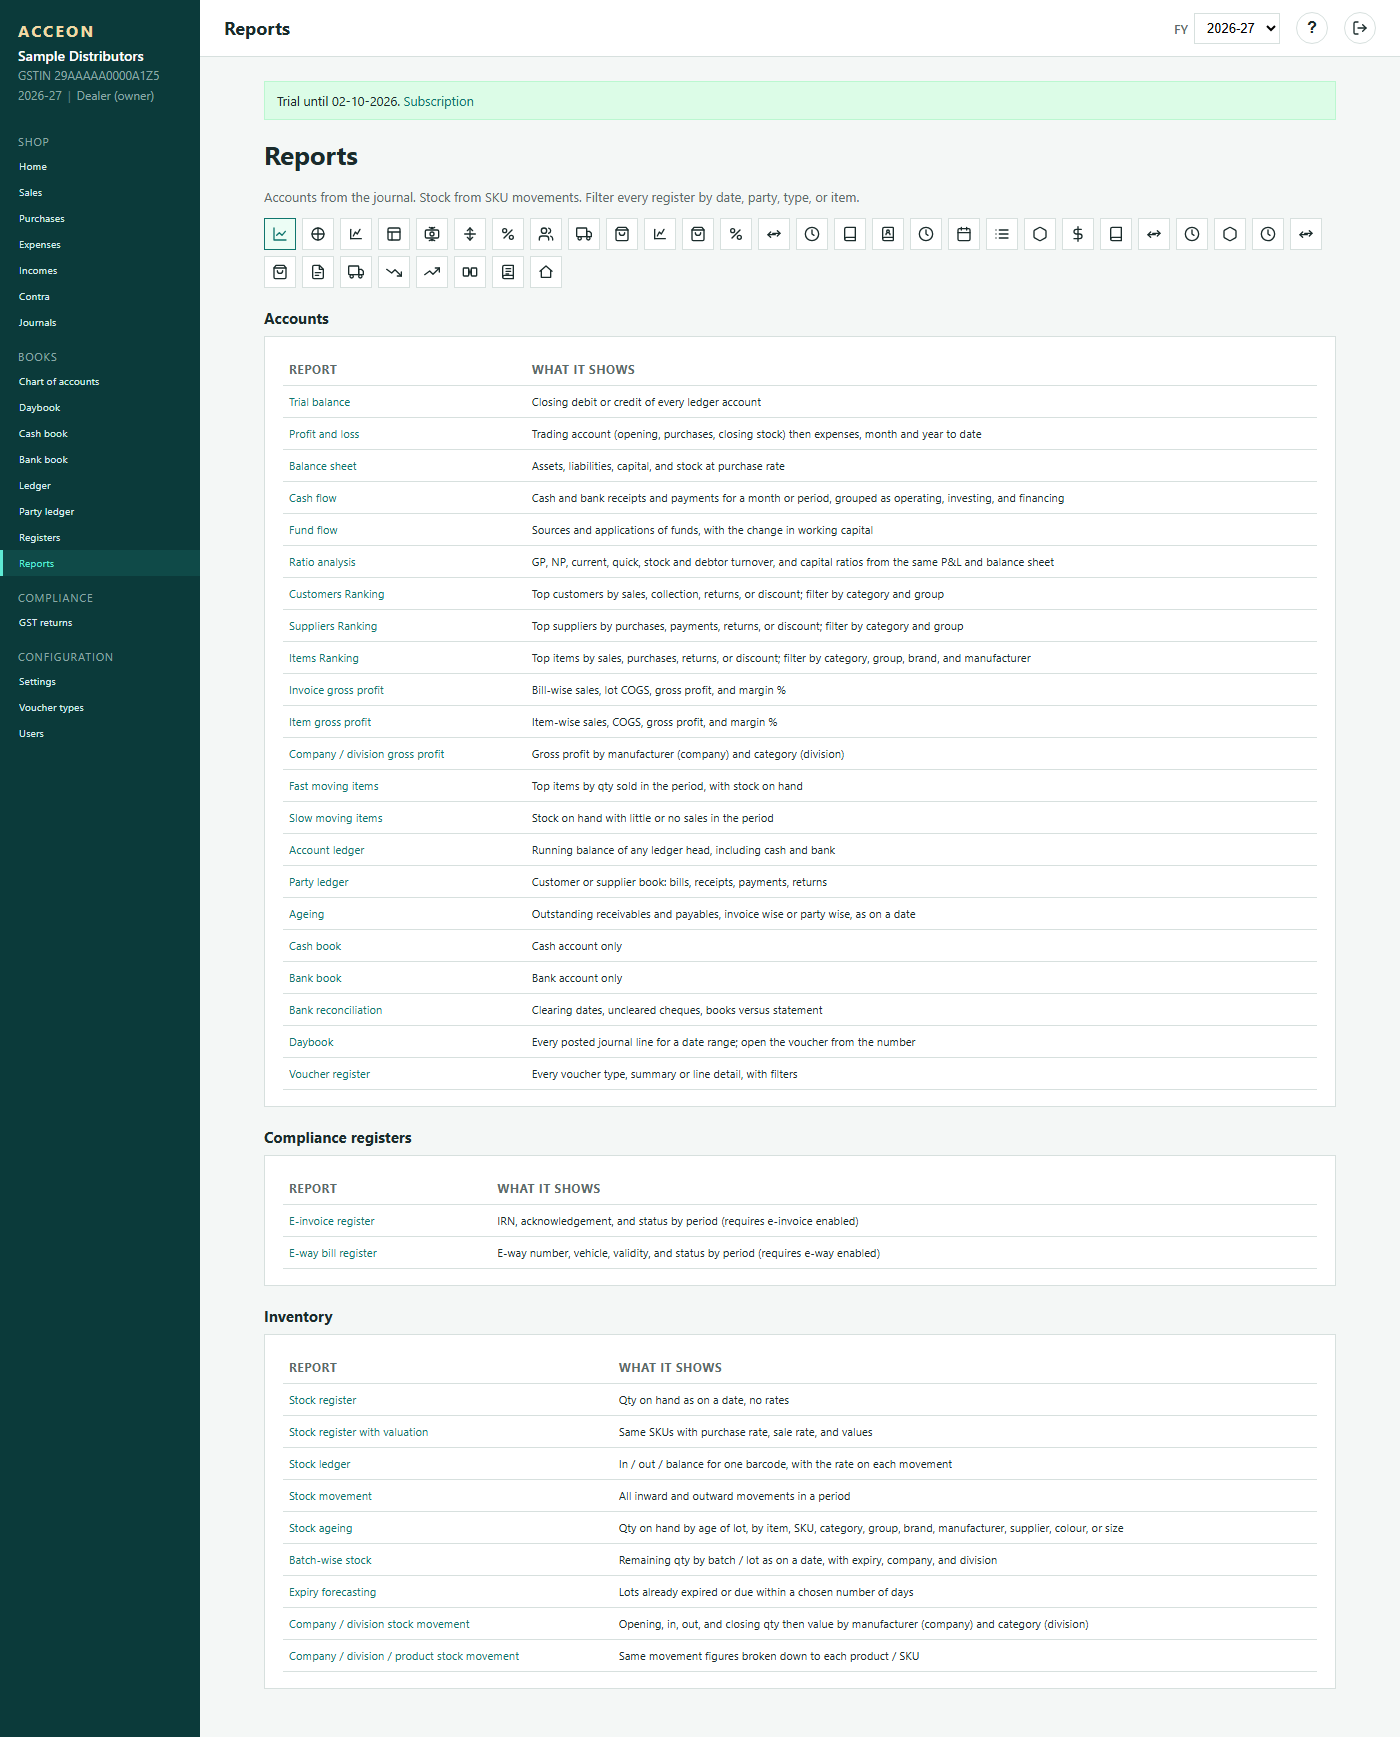This screenshot has height=1737, width=1400.
Task: Open the E-invoice register report
Action: 332,1221
